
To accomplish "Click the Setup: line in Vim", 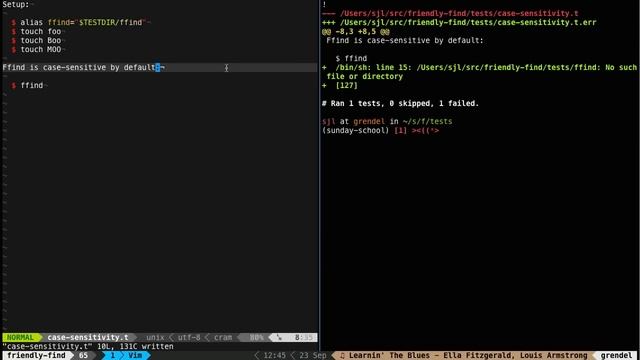I will coord(16,4).
